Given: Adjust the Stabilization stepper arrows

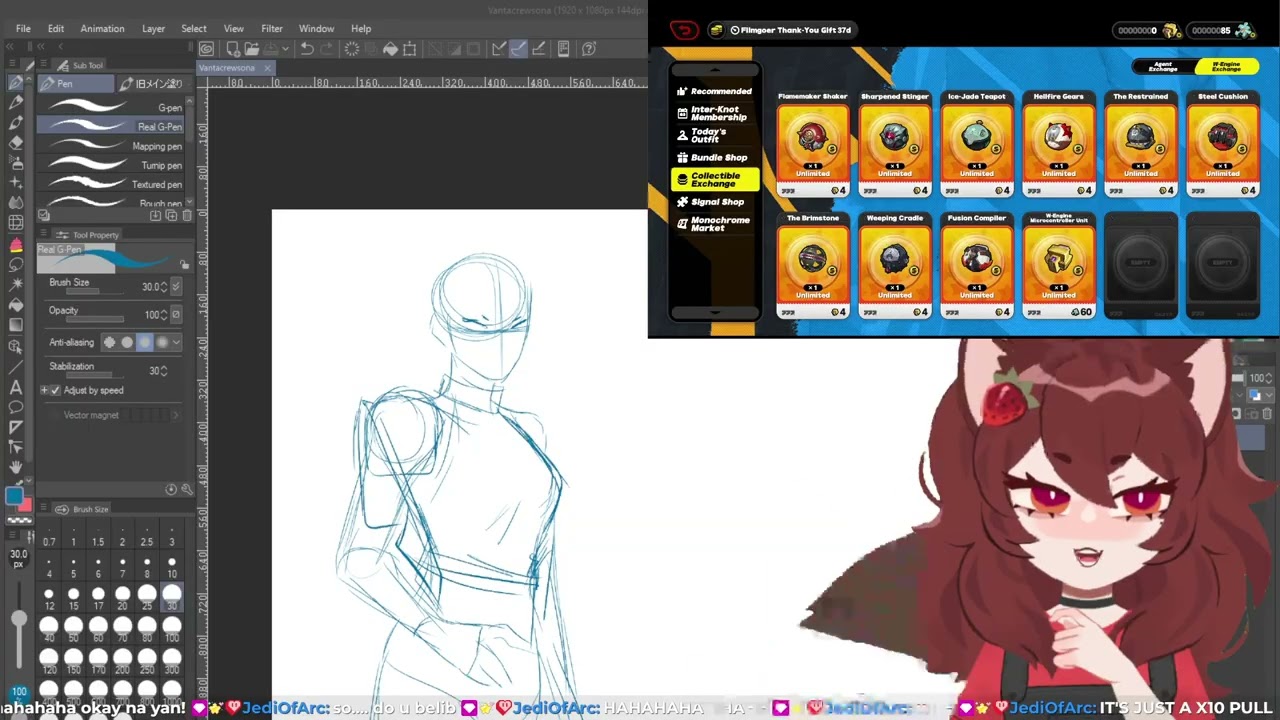Looking at the screenshot, I should click(164, 370).
